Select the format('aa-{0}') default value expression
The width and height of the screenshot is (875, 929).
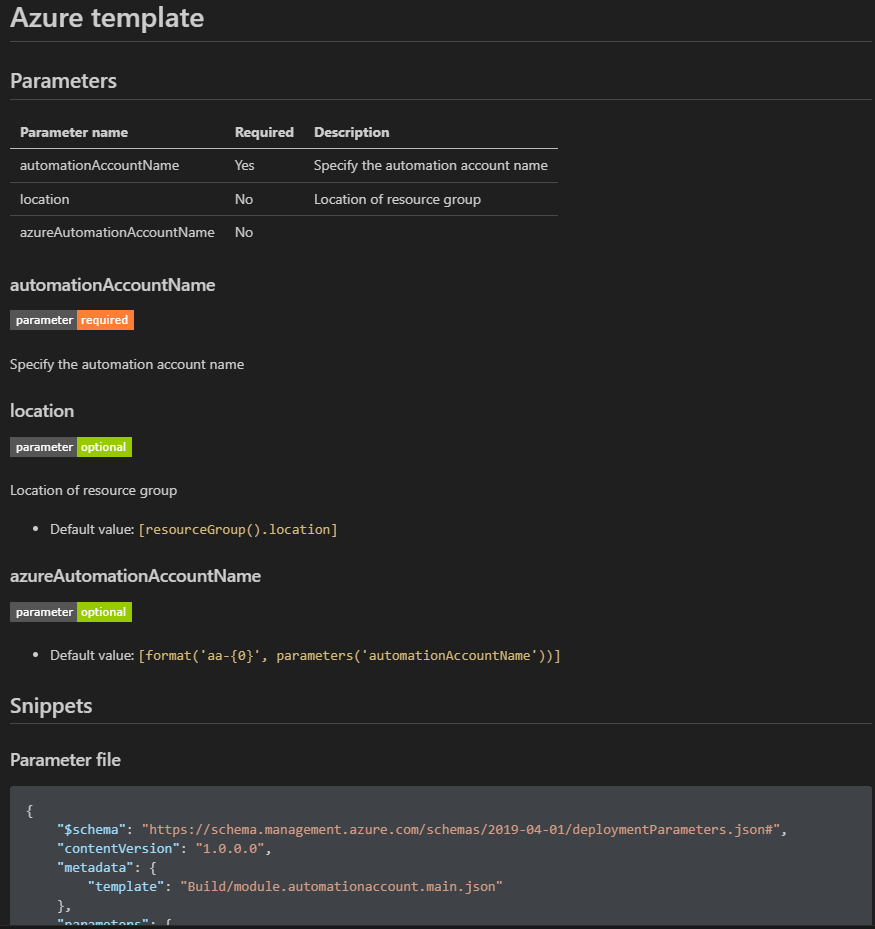[x=349, y=655]
